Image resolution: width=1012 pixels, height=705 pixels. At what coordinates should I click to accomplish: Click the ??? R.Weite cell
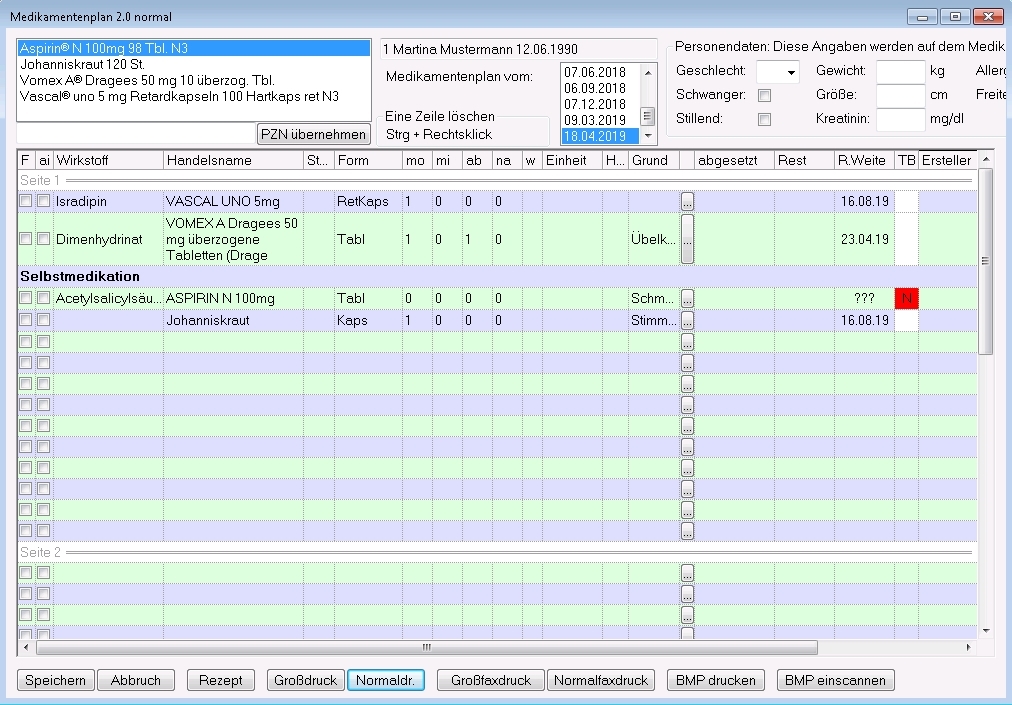click(864, 298)
